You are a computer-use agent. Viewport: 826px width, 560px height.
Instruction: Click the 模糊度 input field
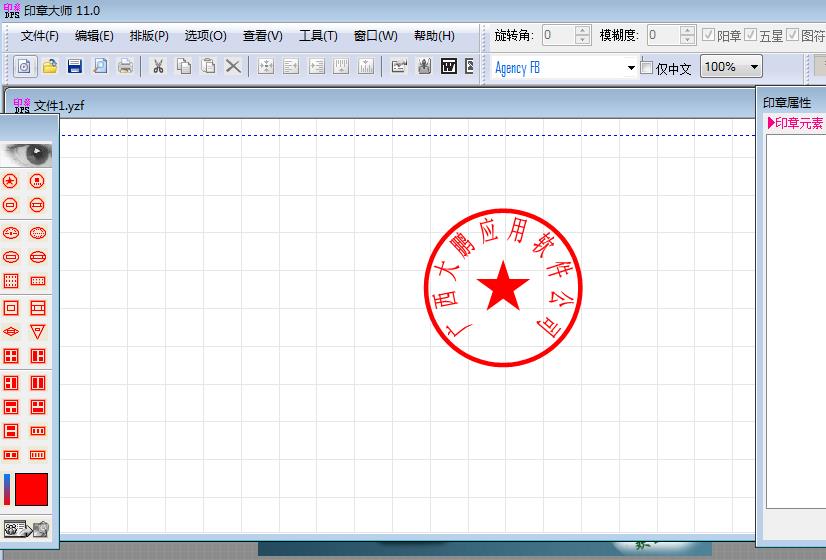point(663,35)
